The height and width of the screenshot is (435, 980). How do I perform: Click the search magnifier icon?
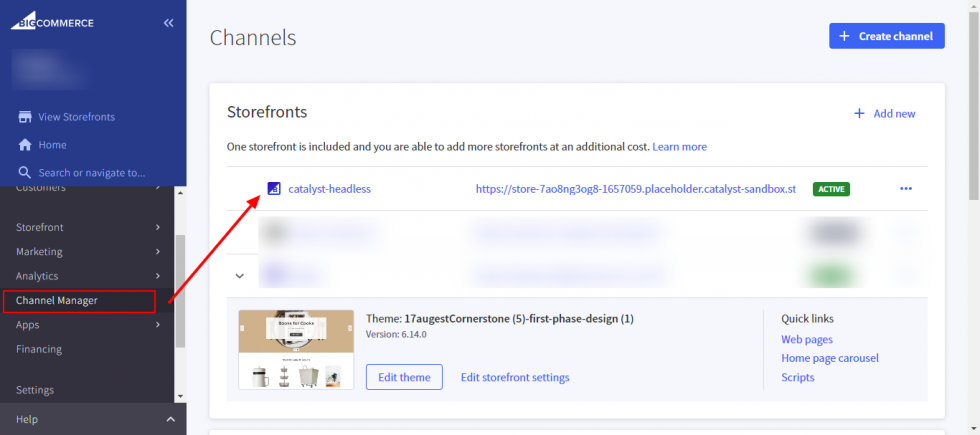pos(25,172)
